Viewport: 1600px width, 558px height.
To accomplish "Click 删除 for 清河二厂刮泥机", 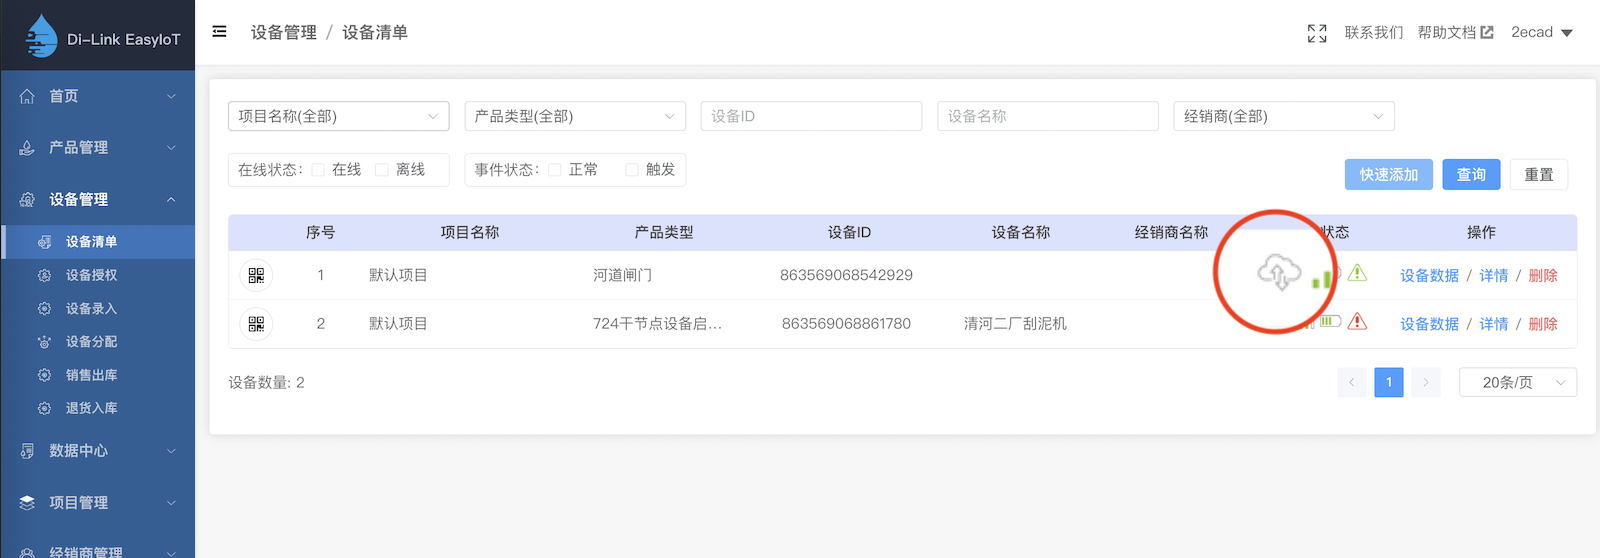I will click(1543, 324).
